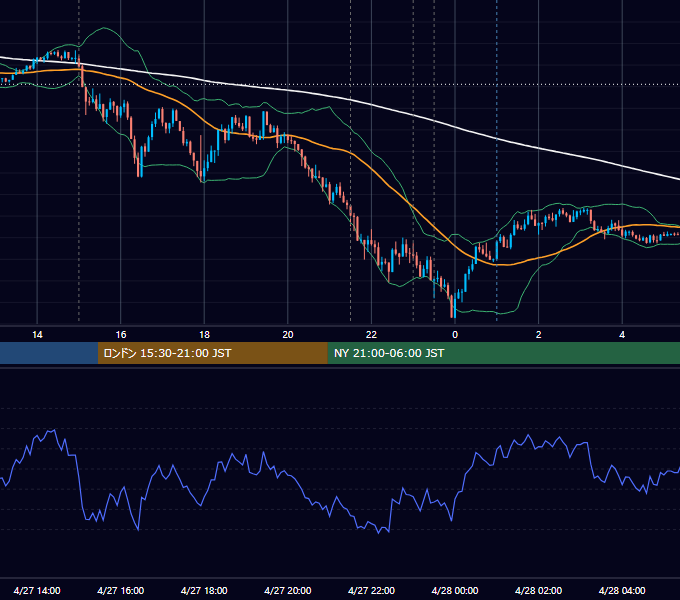Click the 4/27 14:00 label on the indicator axis
Screen dimensions: 680x600
[37, 590]
